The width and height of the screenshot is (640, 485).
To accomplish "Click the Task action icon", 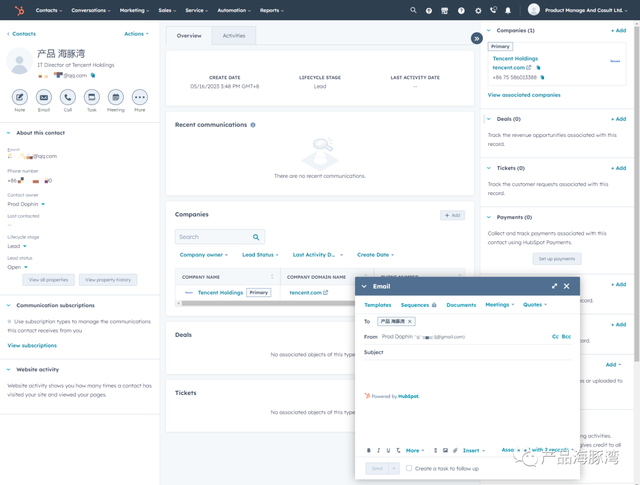I will pyautogui.click(x=92, y=97).
